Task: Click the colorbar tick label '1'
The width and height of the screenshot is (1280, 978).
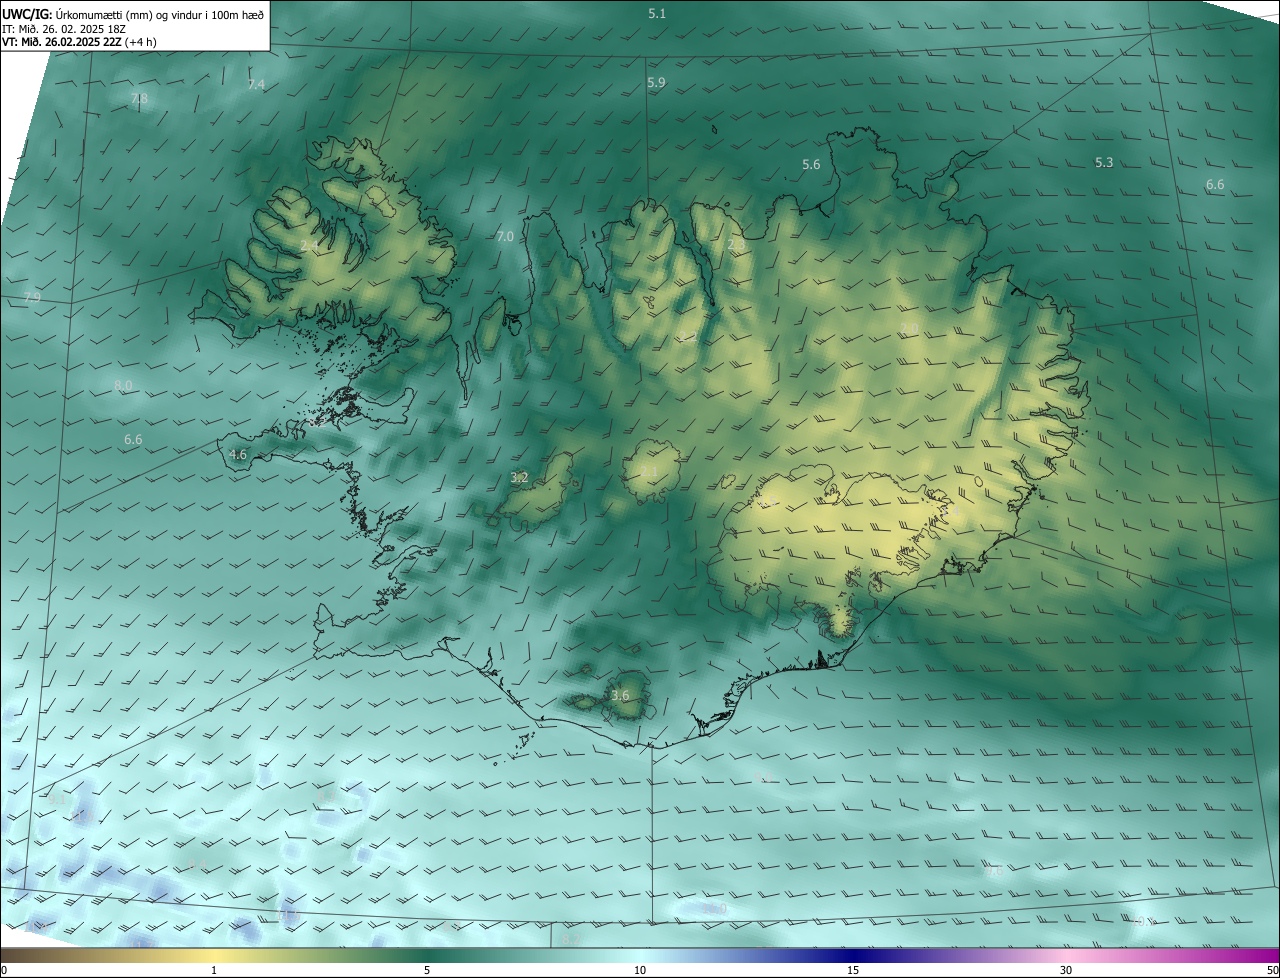Action: point(214,970)
